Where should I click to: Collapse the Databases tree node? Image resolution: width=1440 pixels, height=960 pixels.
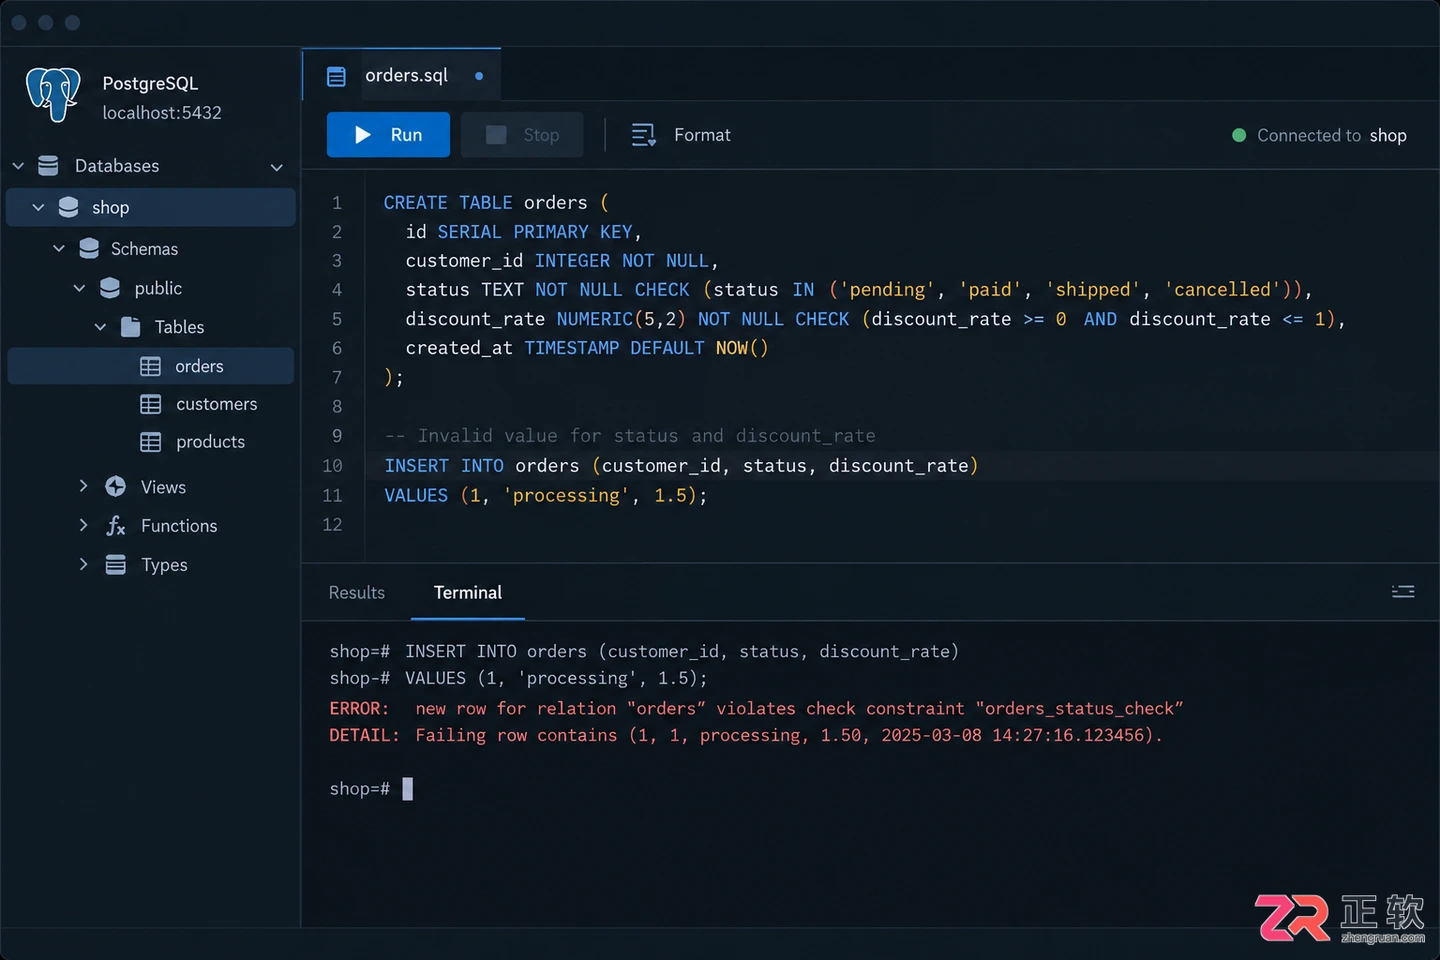point(18,165)
